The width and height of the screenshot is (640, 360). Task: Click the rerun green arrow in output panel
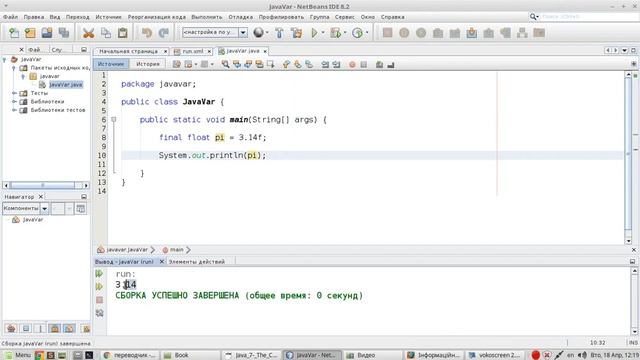[99, 273]
